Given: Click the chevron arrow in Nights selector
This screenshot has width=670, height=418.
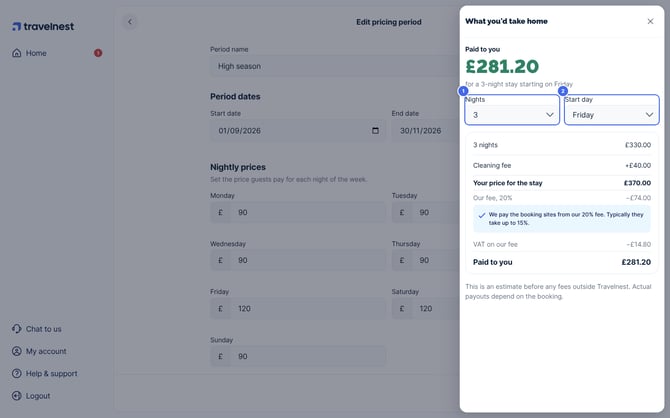Looking at the screenshot, I should tap(550, 115).
